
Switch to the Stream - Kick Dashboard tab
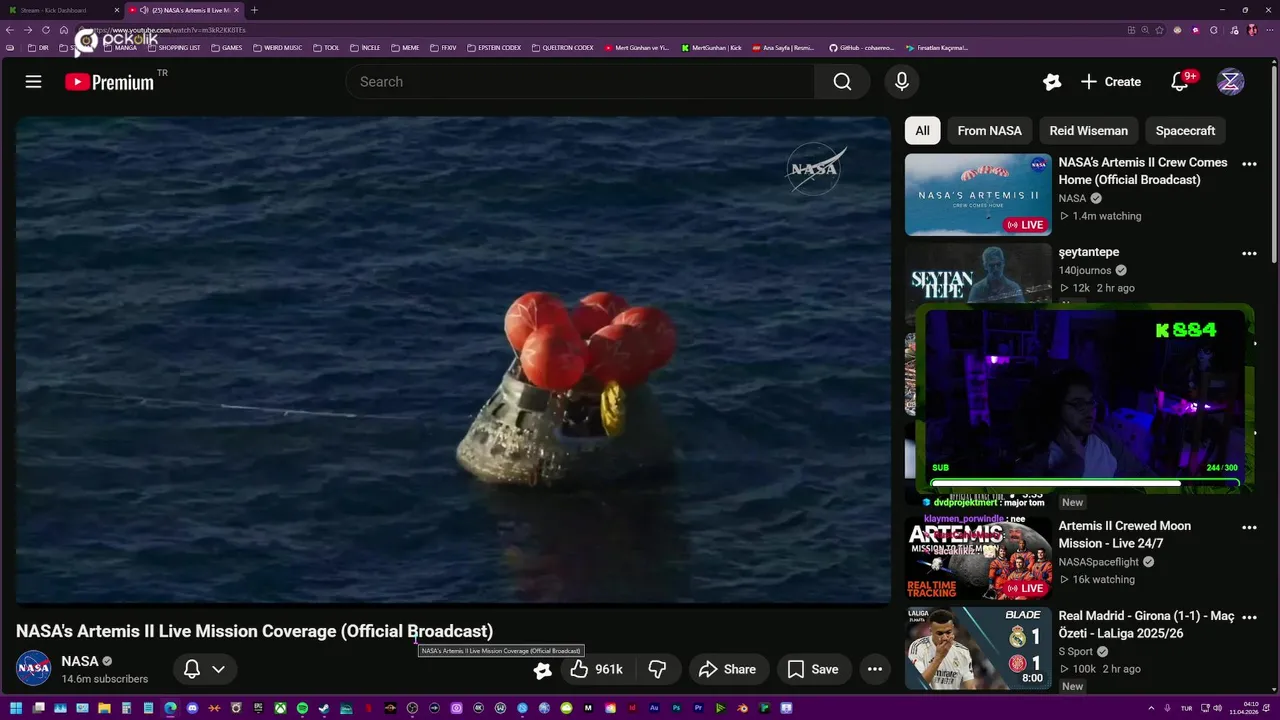tap(62, 10)
